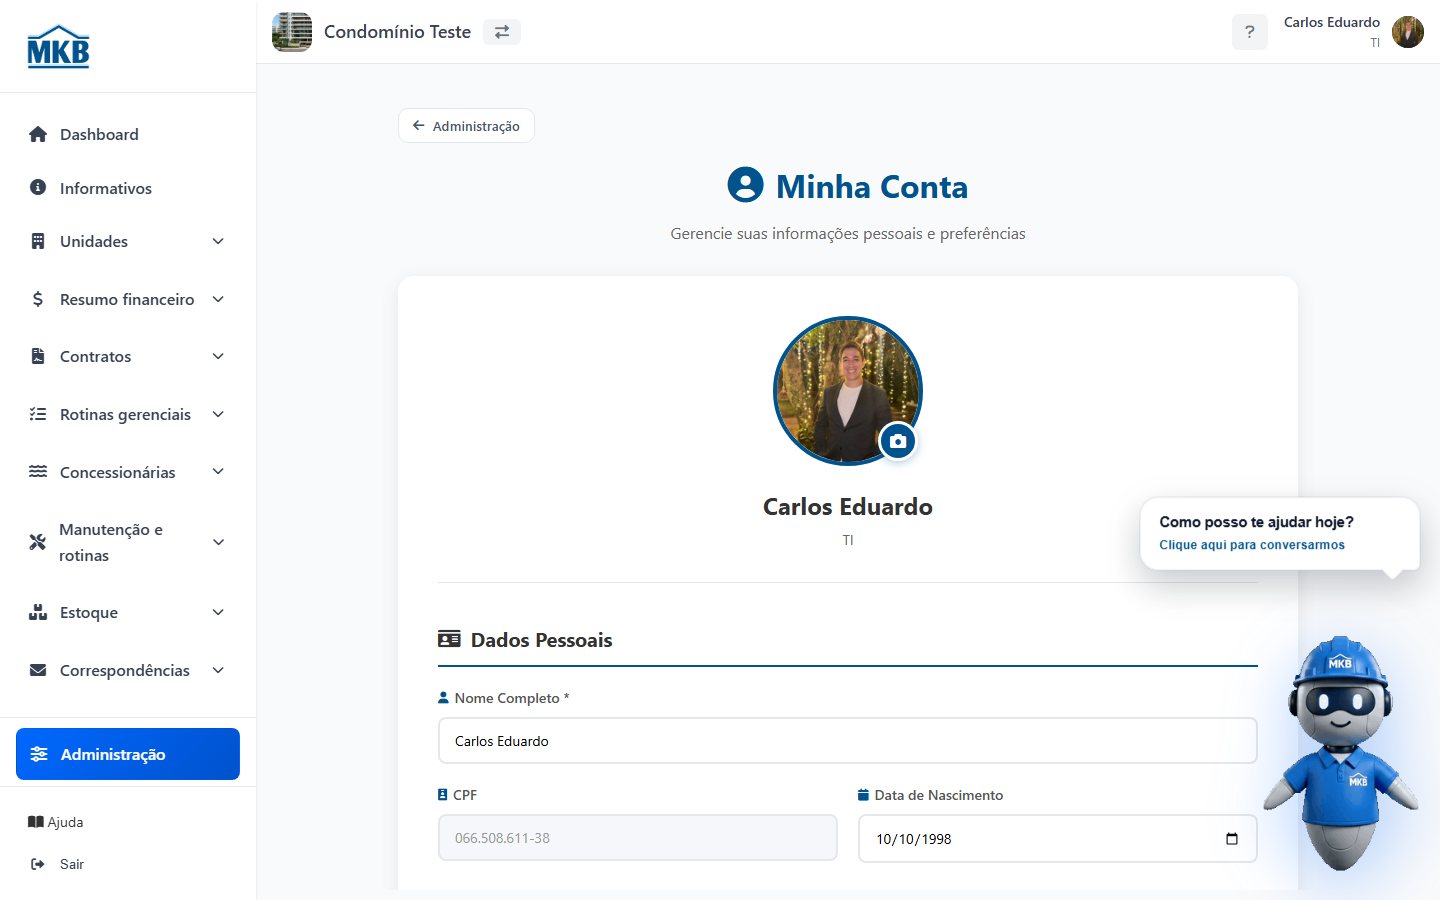Expand the Contratos chevron
Image resolution: width=1440 pixels, height=900 pixels.
tap(218, 356)
